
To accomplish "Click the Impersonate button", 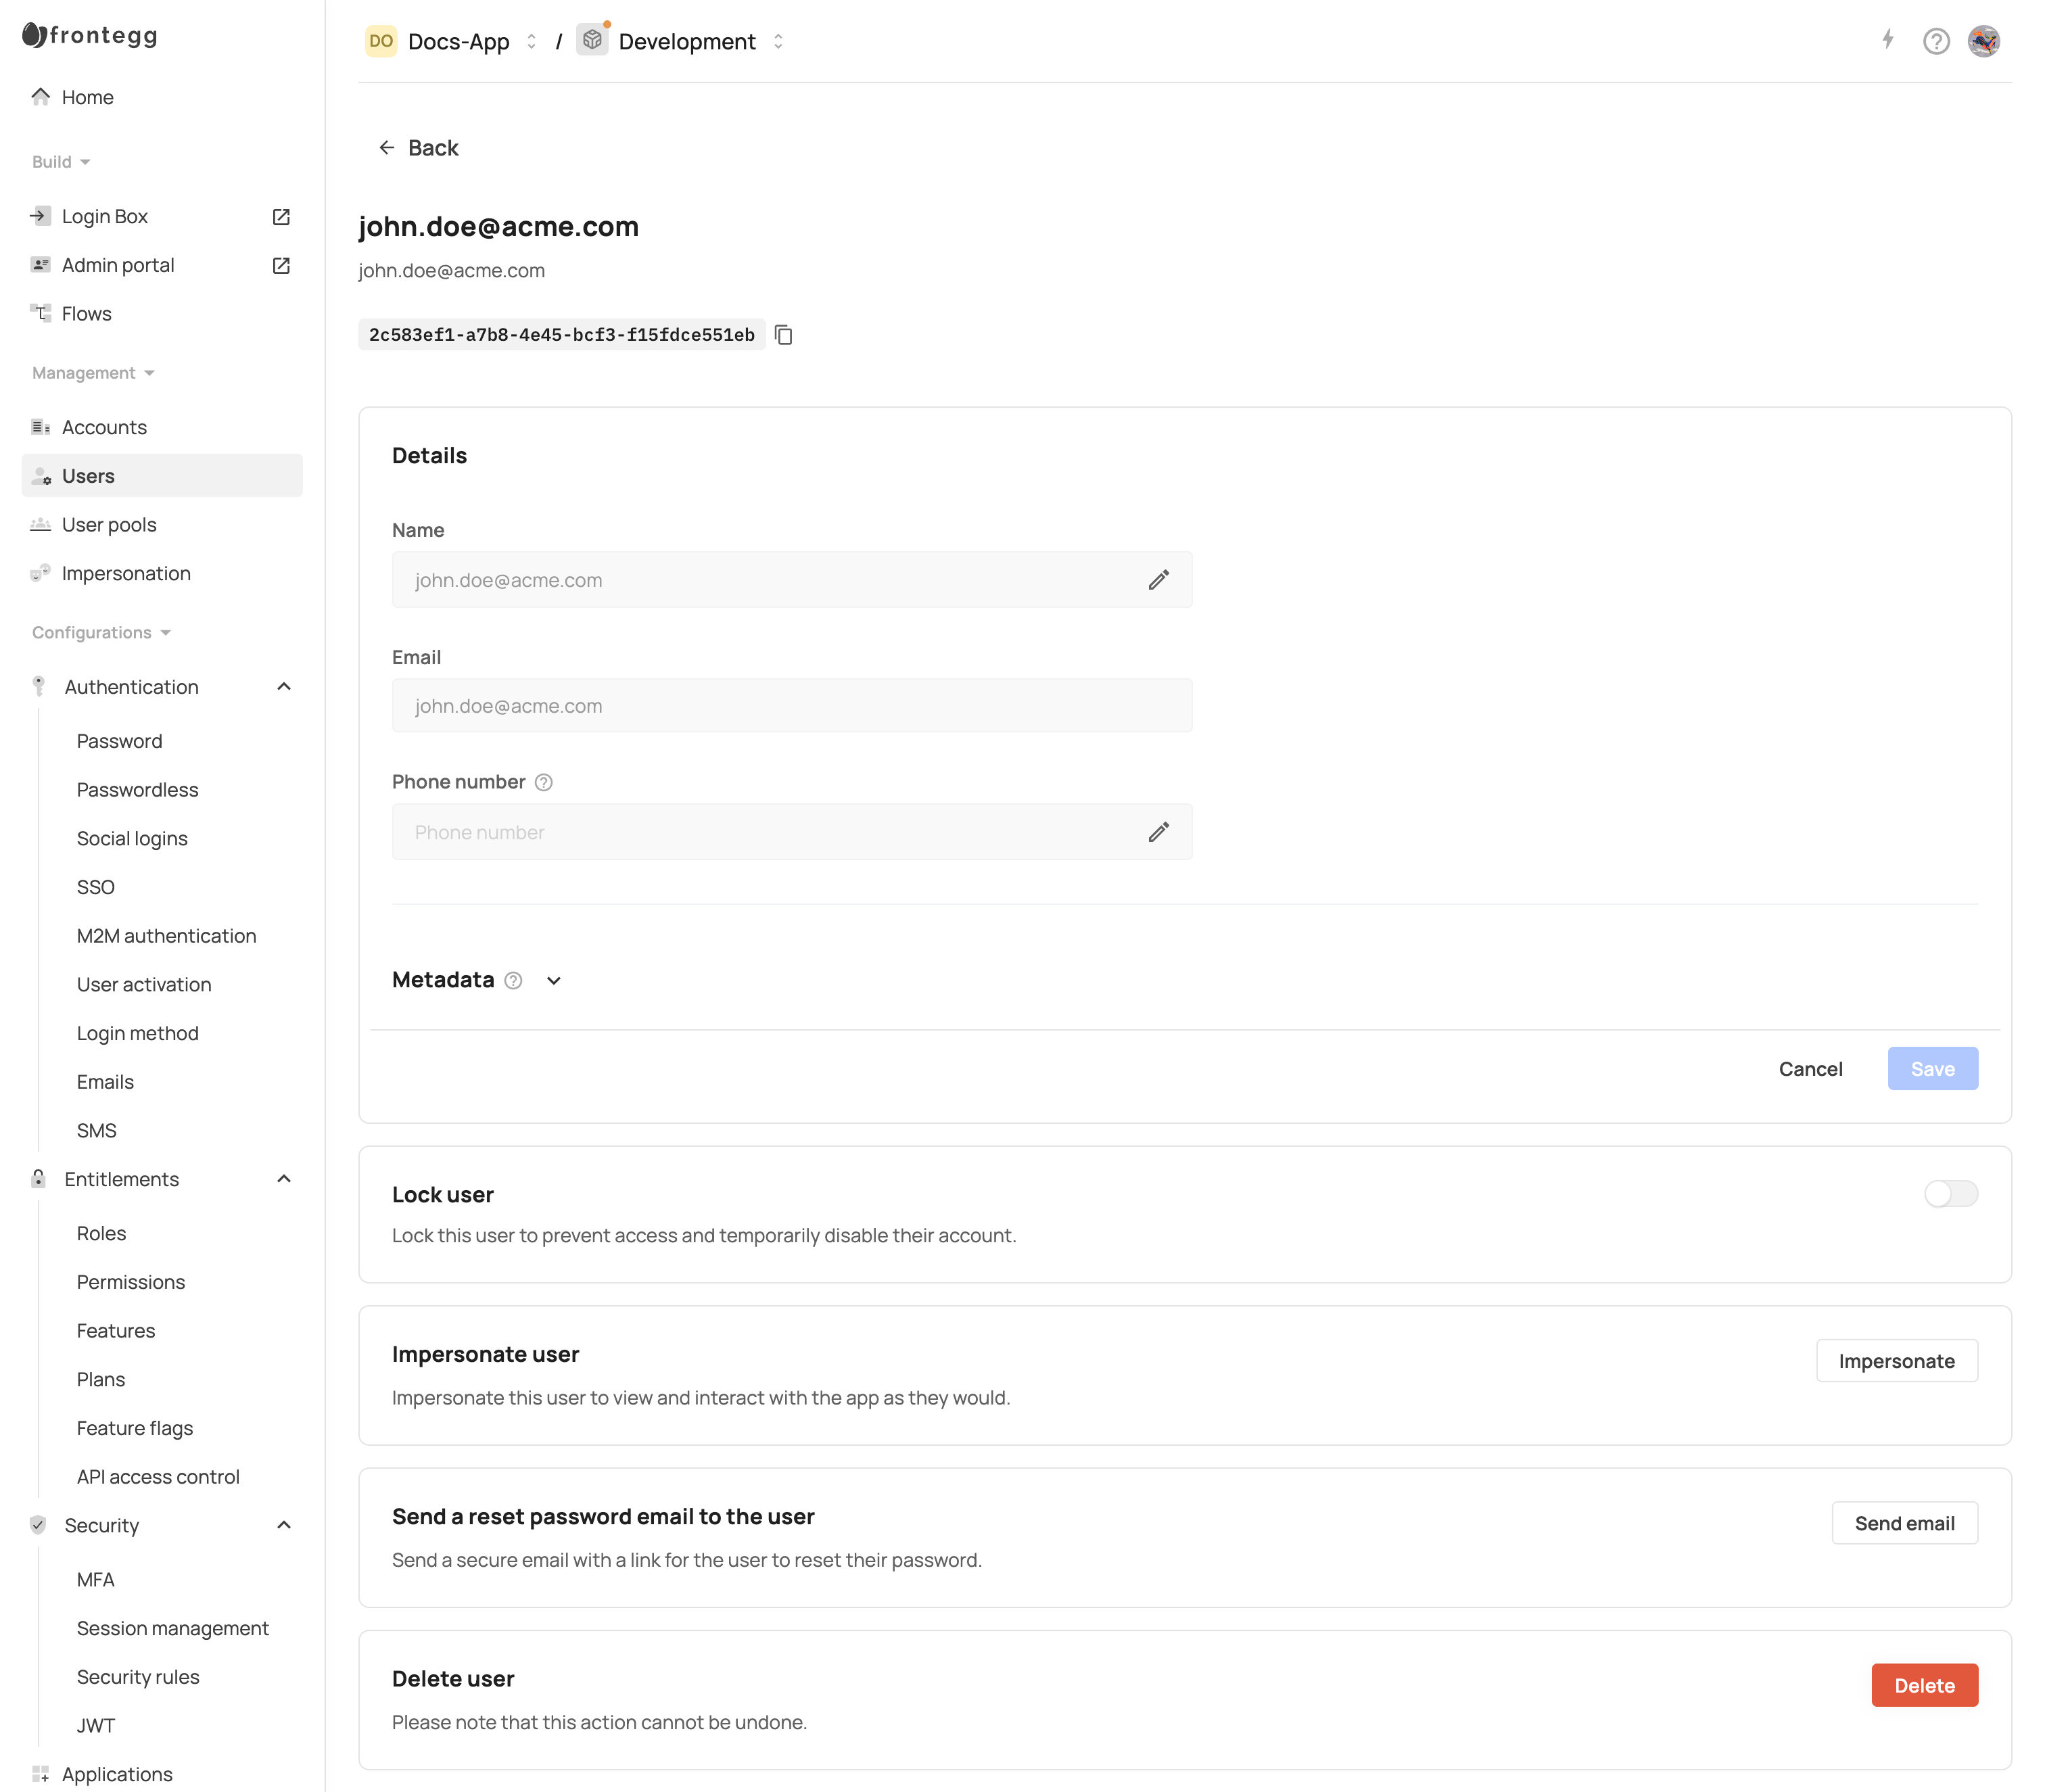I will (1896, 1360).
